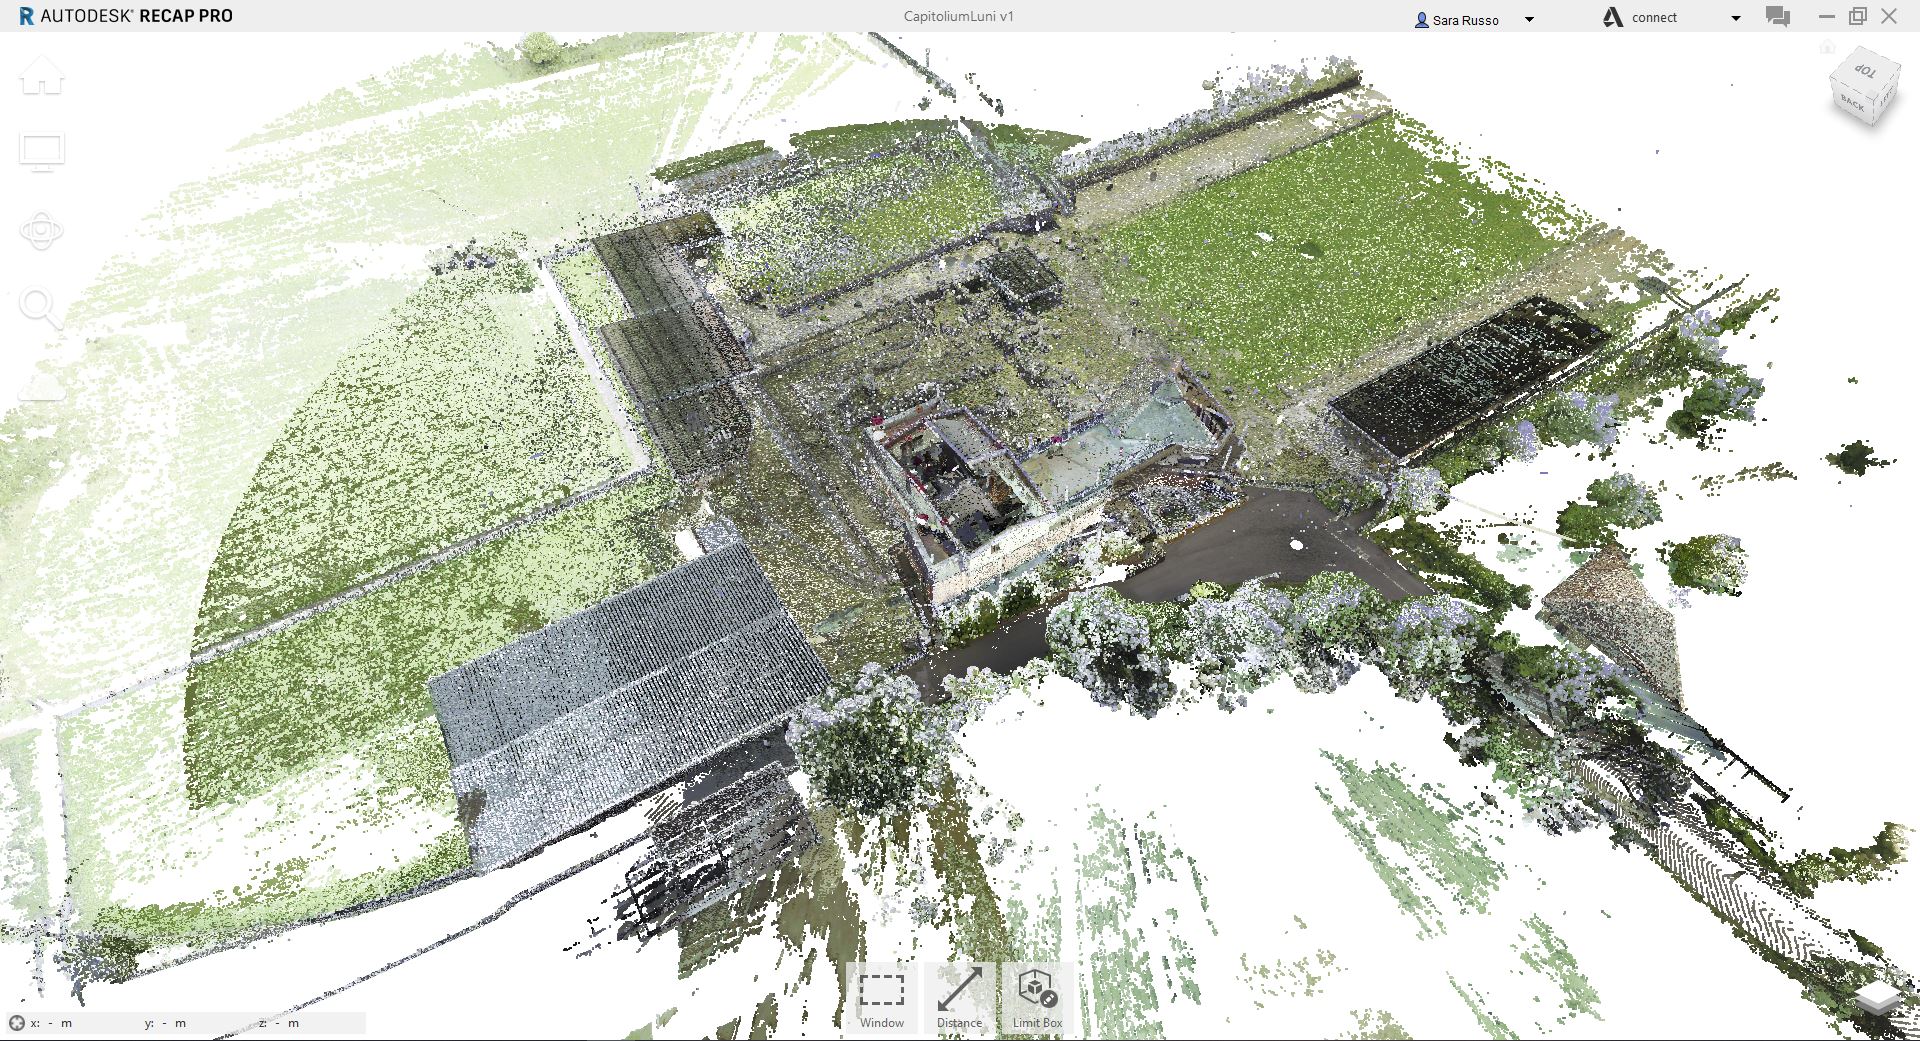
Task: Open the cloud icon in left sidebar
Action: click(x=41, y=386)
